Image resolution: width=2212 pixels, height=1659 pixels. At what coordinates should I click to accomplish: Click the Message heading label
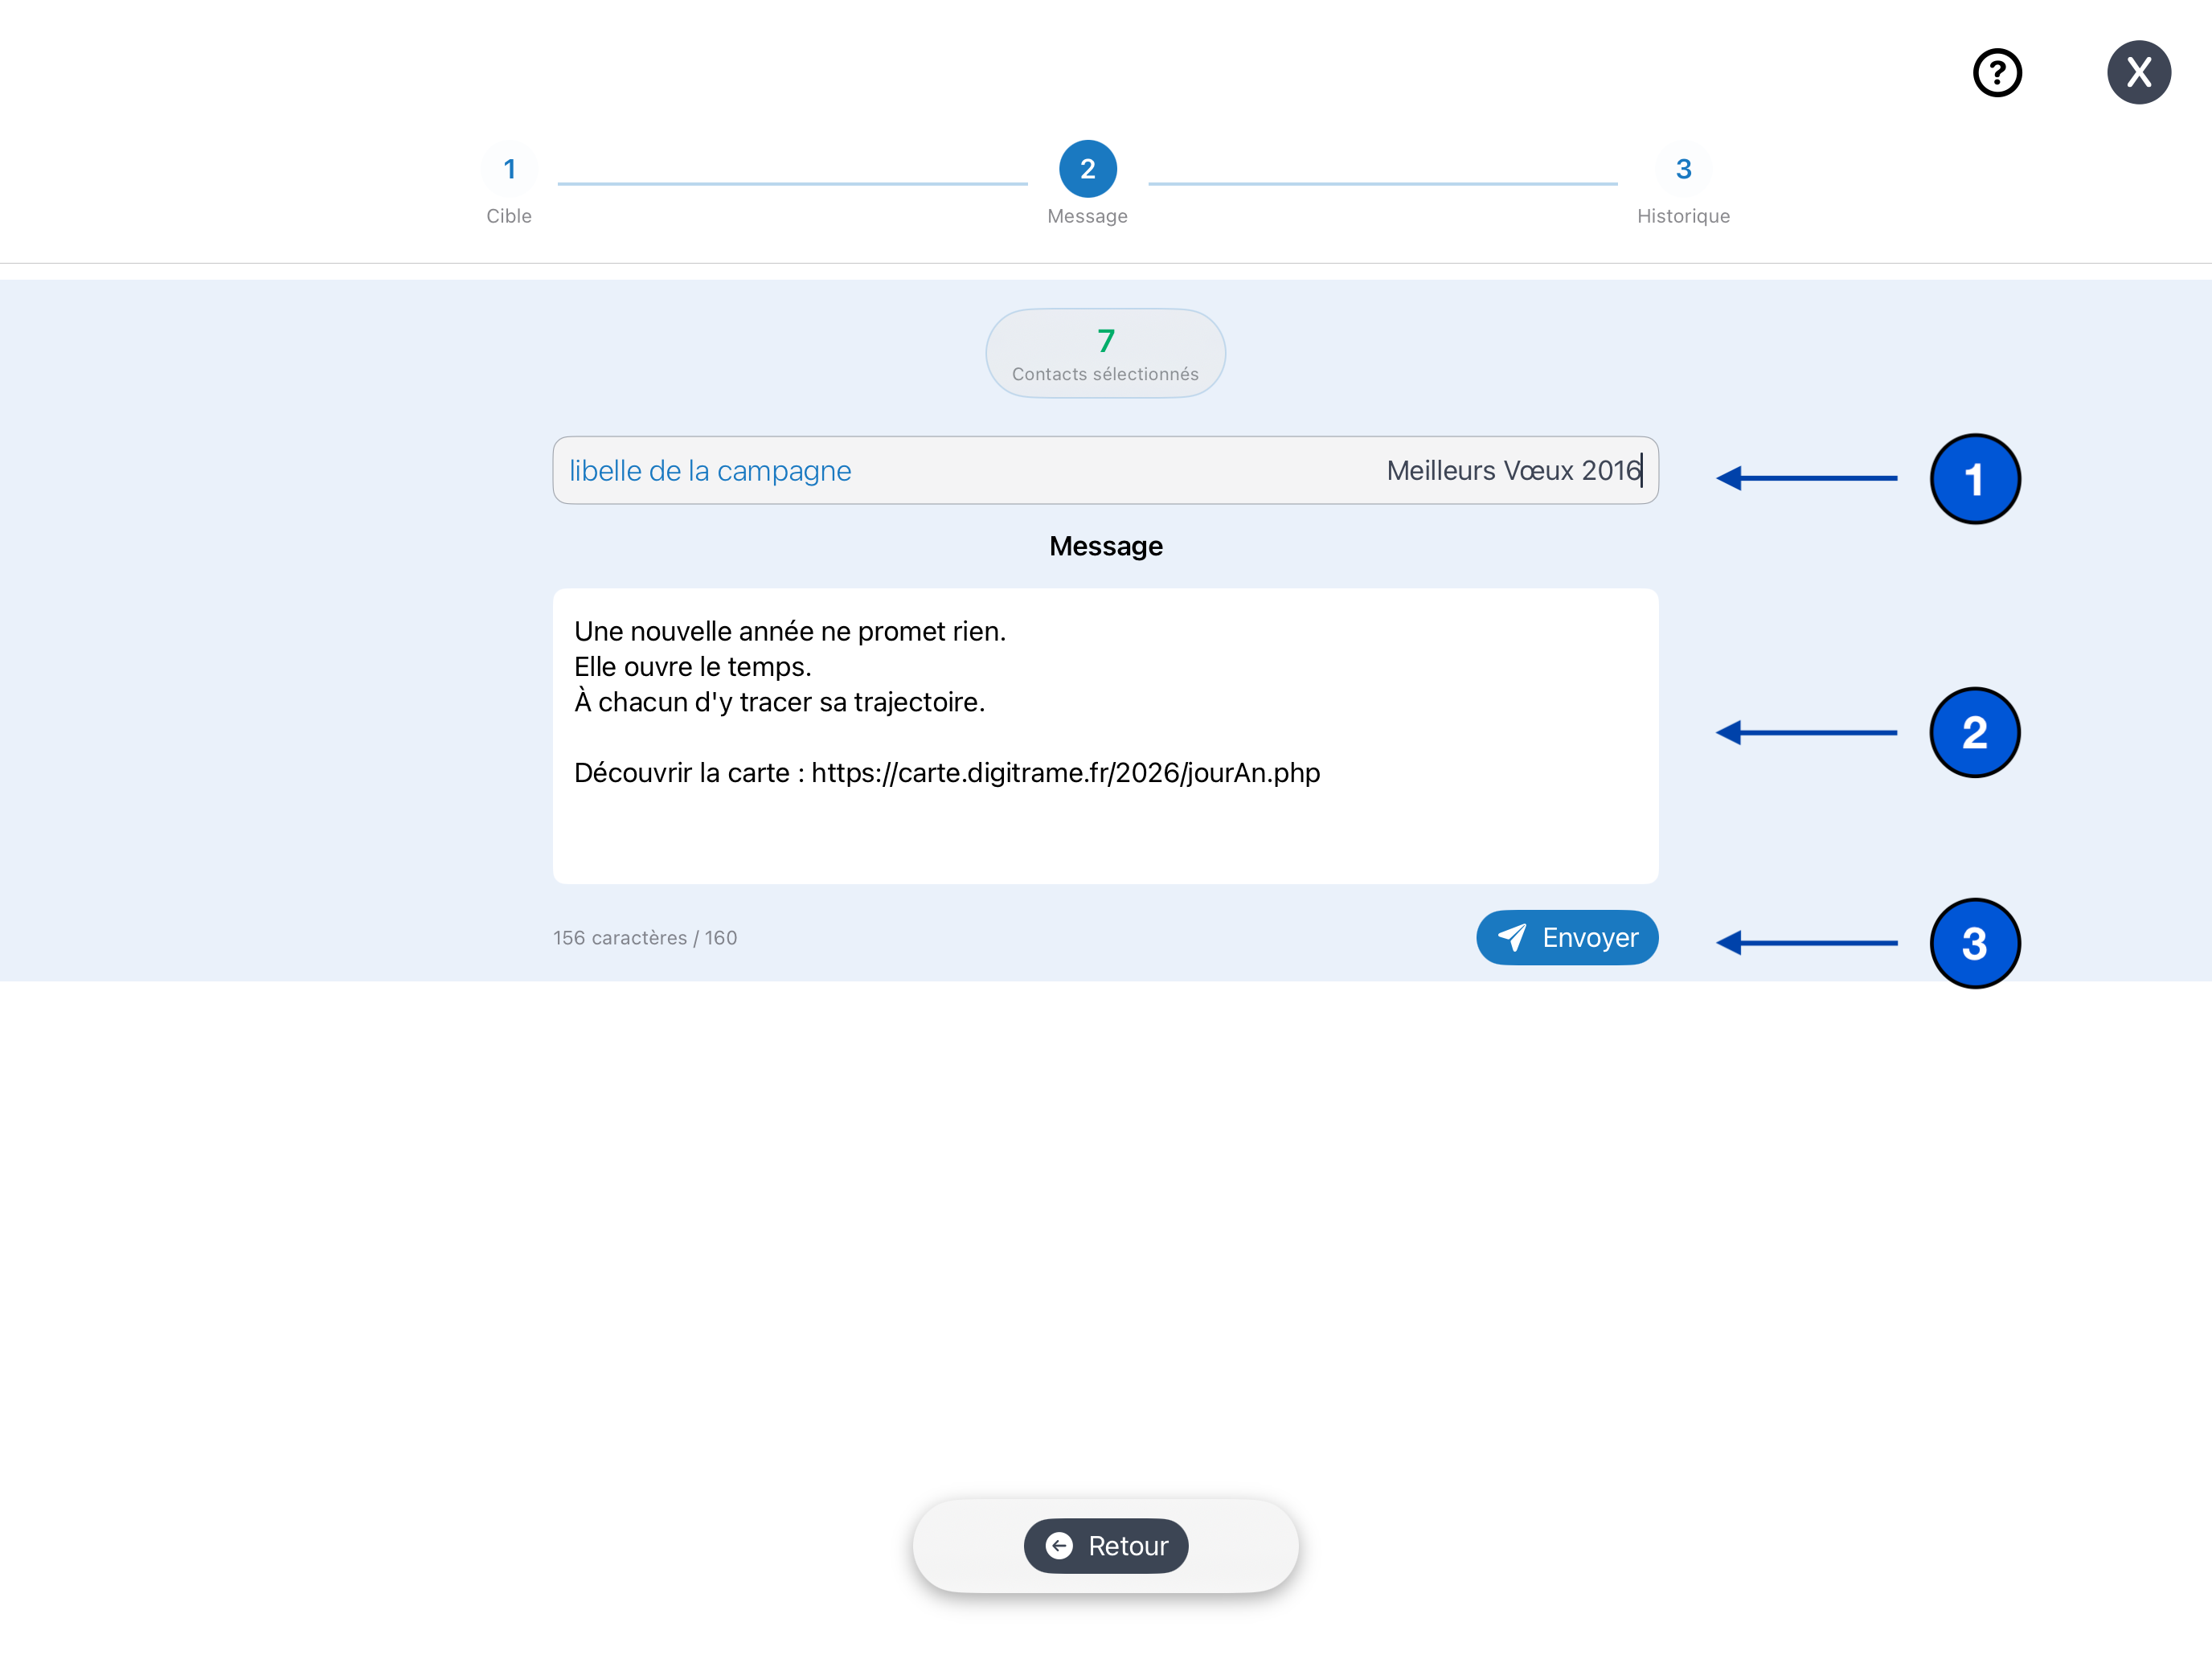[x=1105, y=546]
